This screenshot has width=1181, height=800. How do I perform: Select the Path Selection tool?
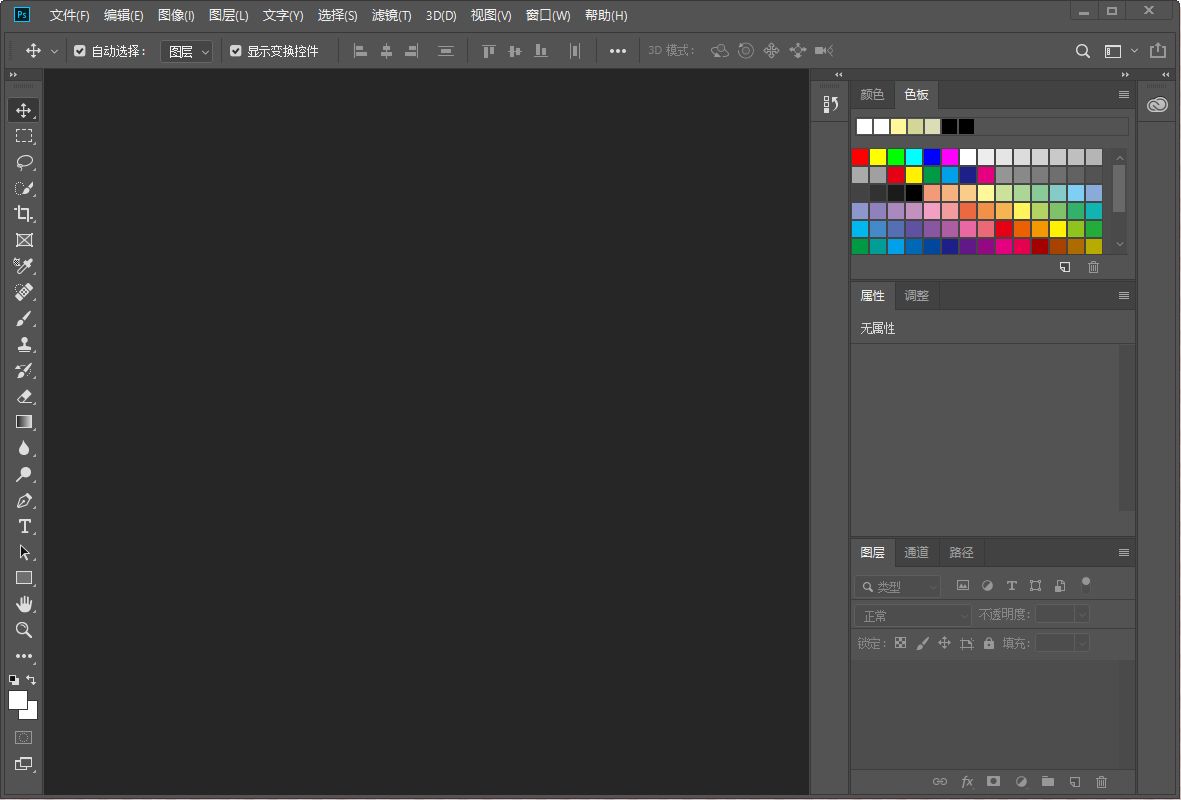coord(24,552)
